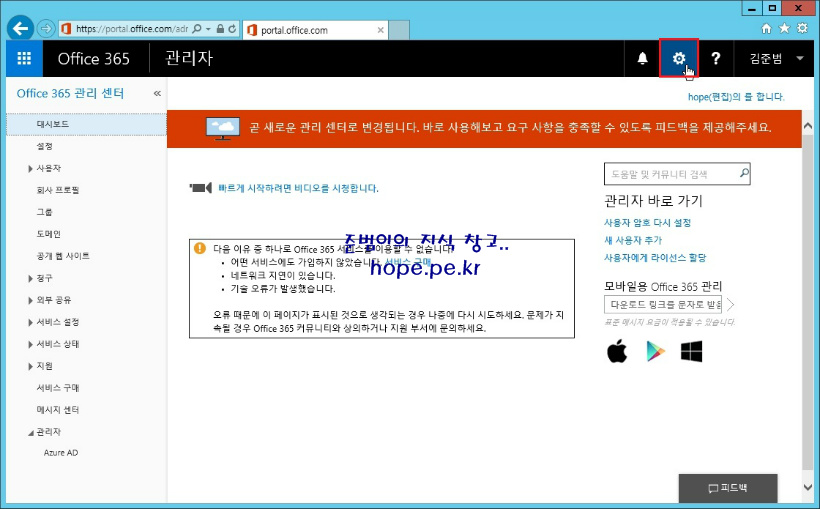Expand the 지원 navigation group
The height and width of the screenshot is (509, 820).
click(x=30, y=366)
